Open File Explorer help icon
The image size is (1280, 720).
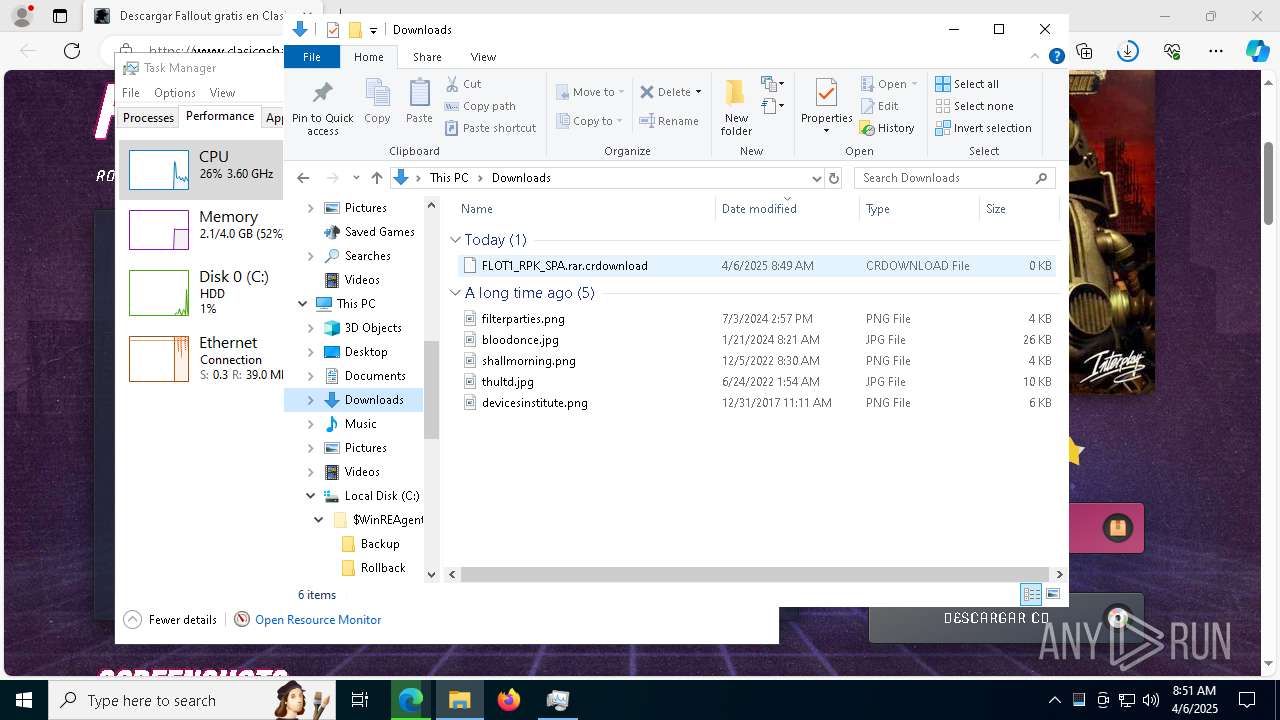[1056, 57]
